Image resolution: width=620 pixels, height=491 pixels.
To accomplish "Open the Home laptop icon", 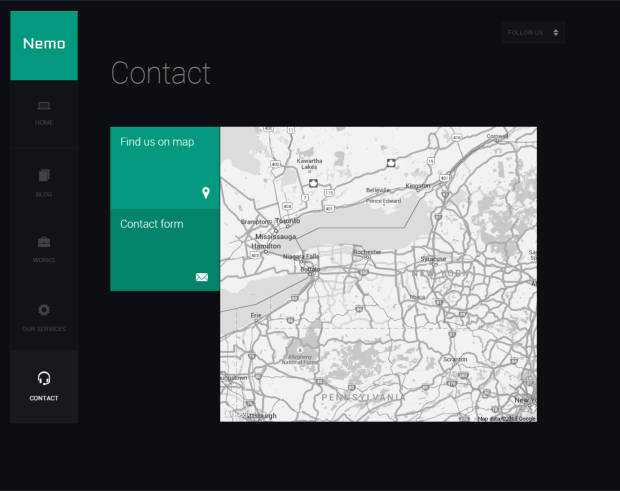I will point(44,106).
